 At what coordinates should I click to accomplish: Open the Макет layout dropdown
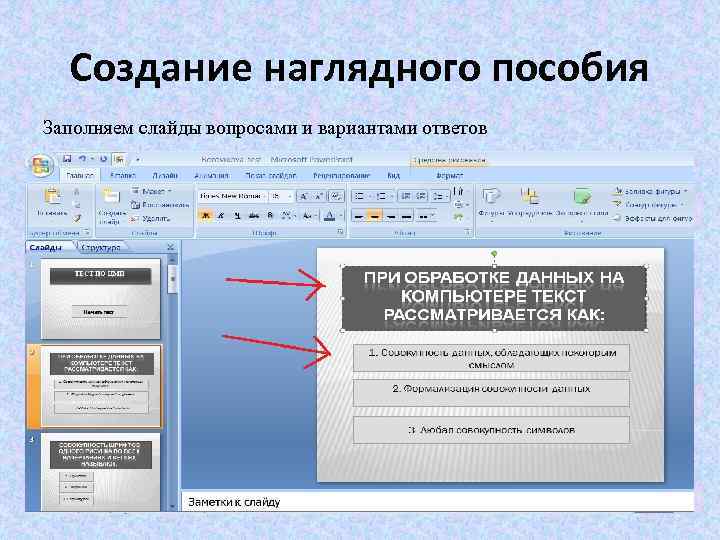point(152,191)
